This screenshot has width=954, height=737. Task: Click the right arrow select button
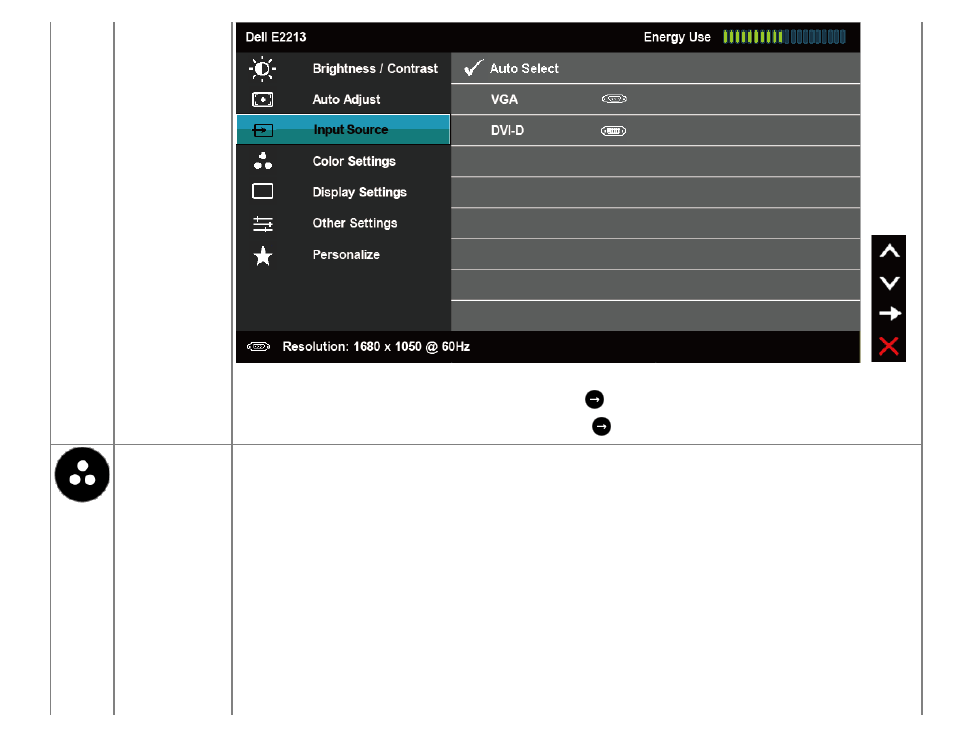890,314
